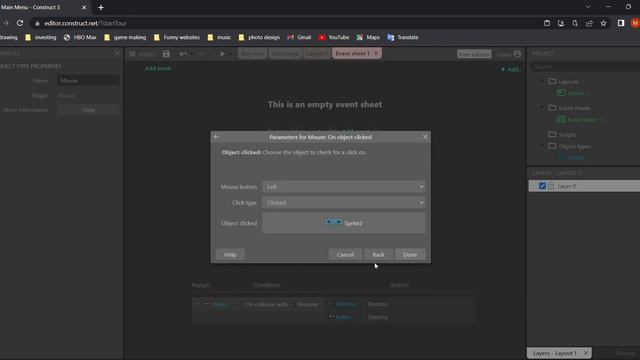
Task: Collapse the Object types folder
Action: tap(542, 146)
